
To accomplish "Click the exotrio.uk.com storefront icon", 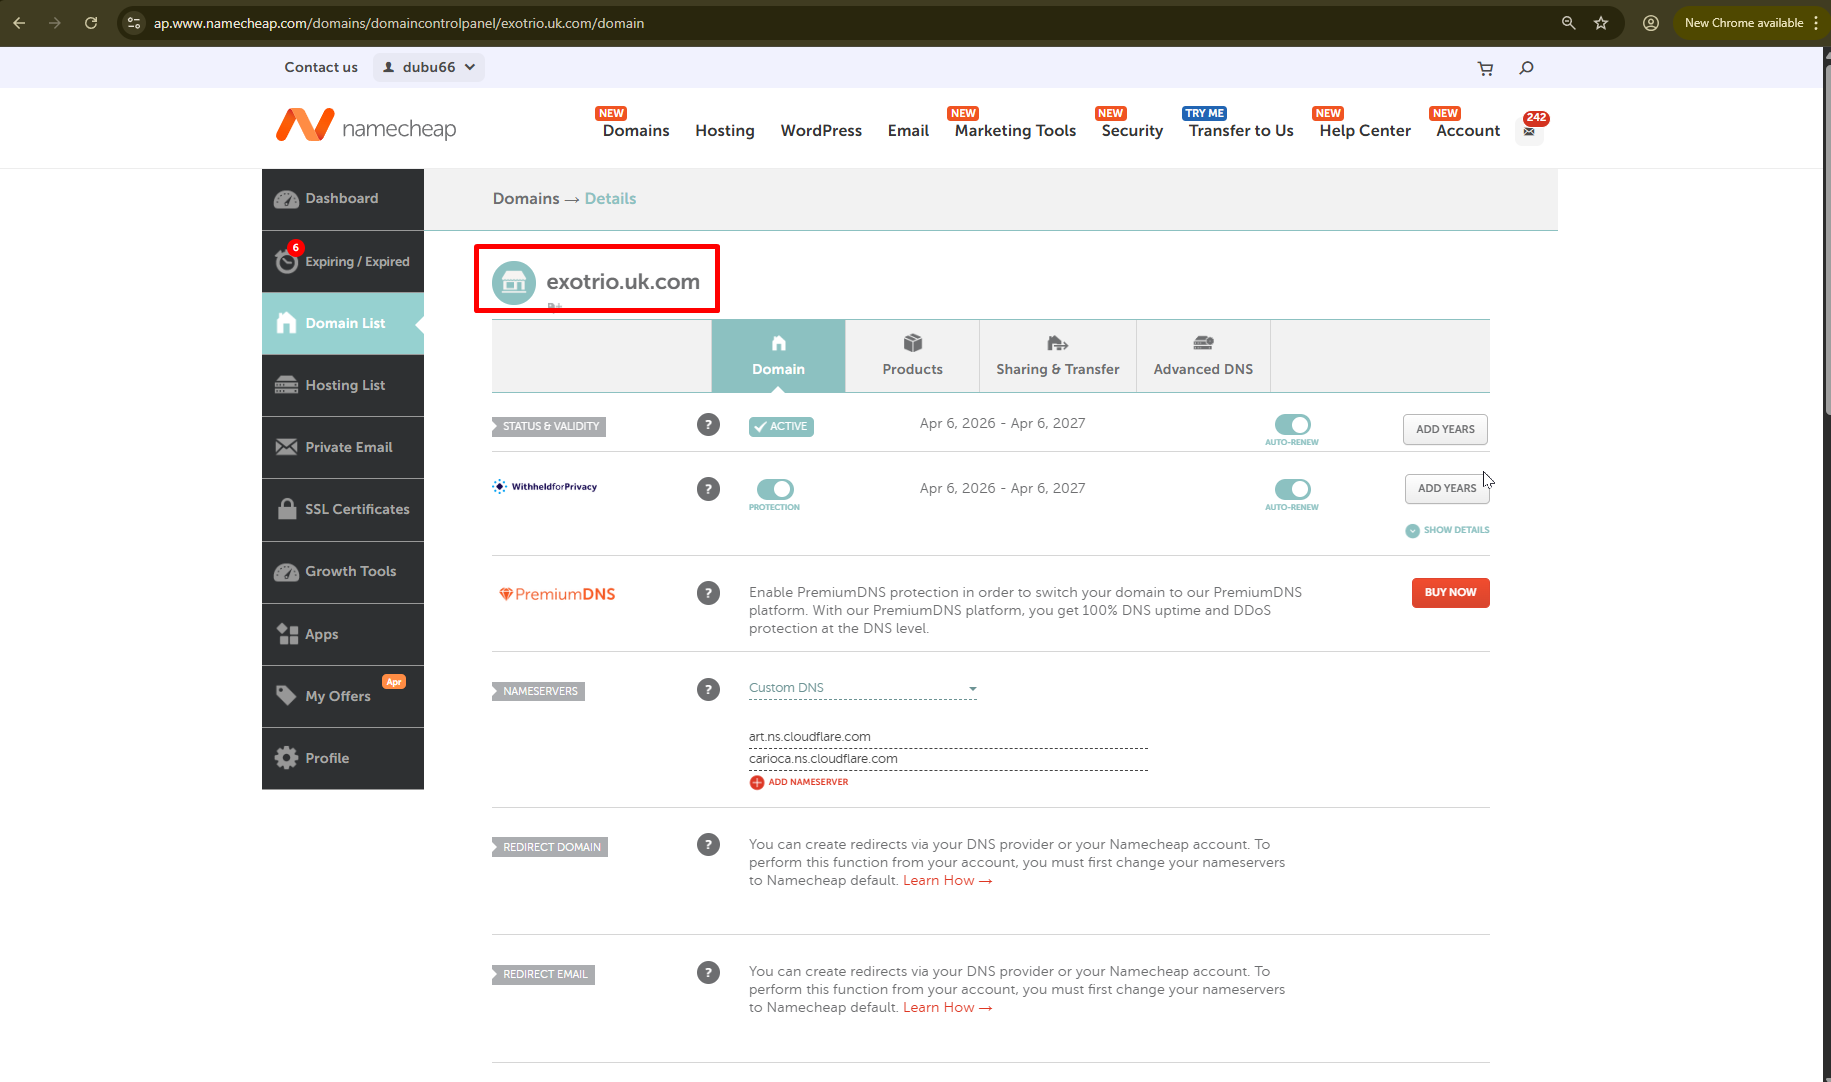I will [514, 283].
